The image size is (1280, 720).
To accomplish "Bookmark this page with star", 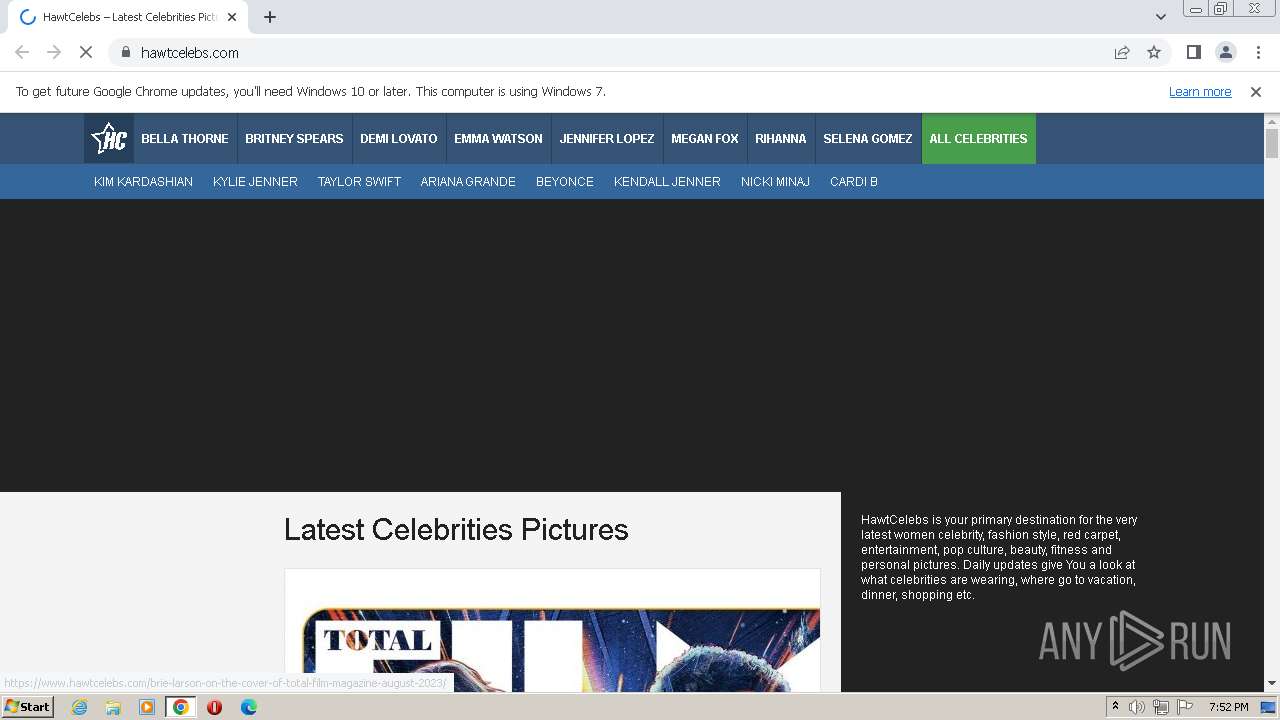I will click(x=1154, y=52).
